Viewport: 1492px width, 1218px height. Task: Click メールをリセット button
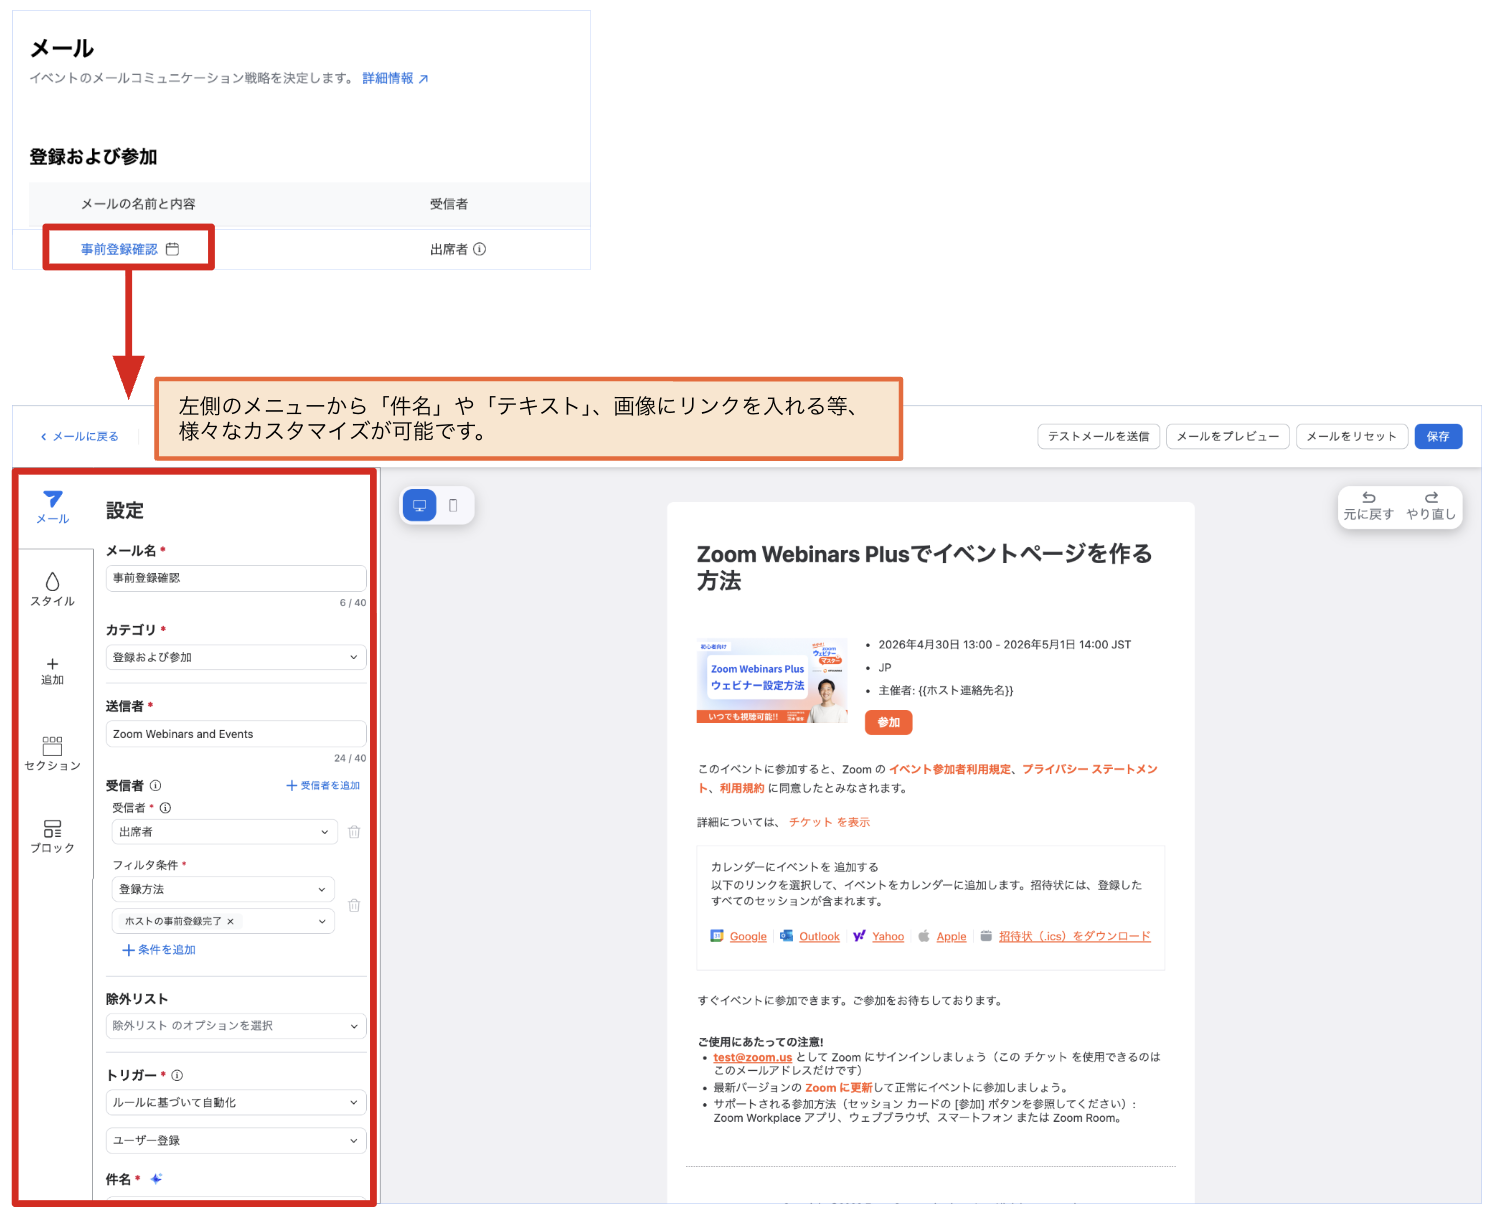(x=1352, y=437)
